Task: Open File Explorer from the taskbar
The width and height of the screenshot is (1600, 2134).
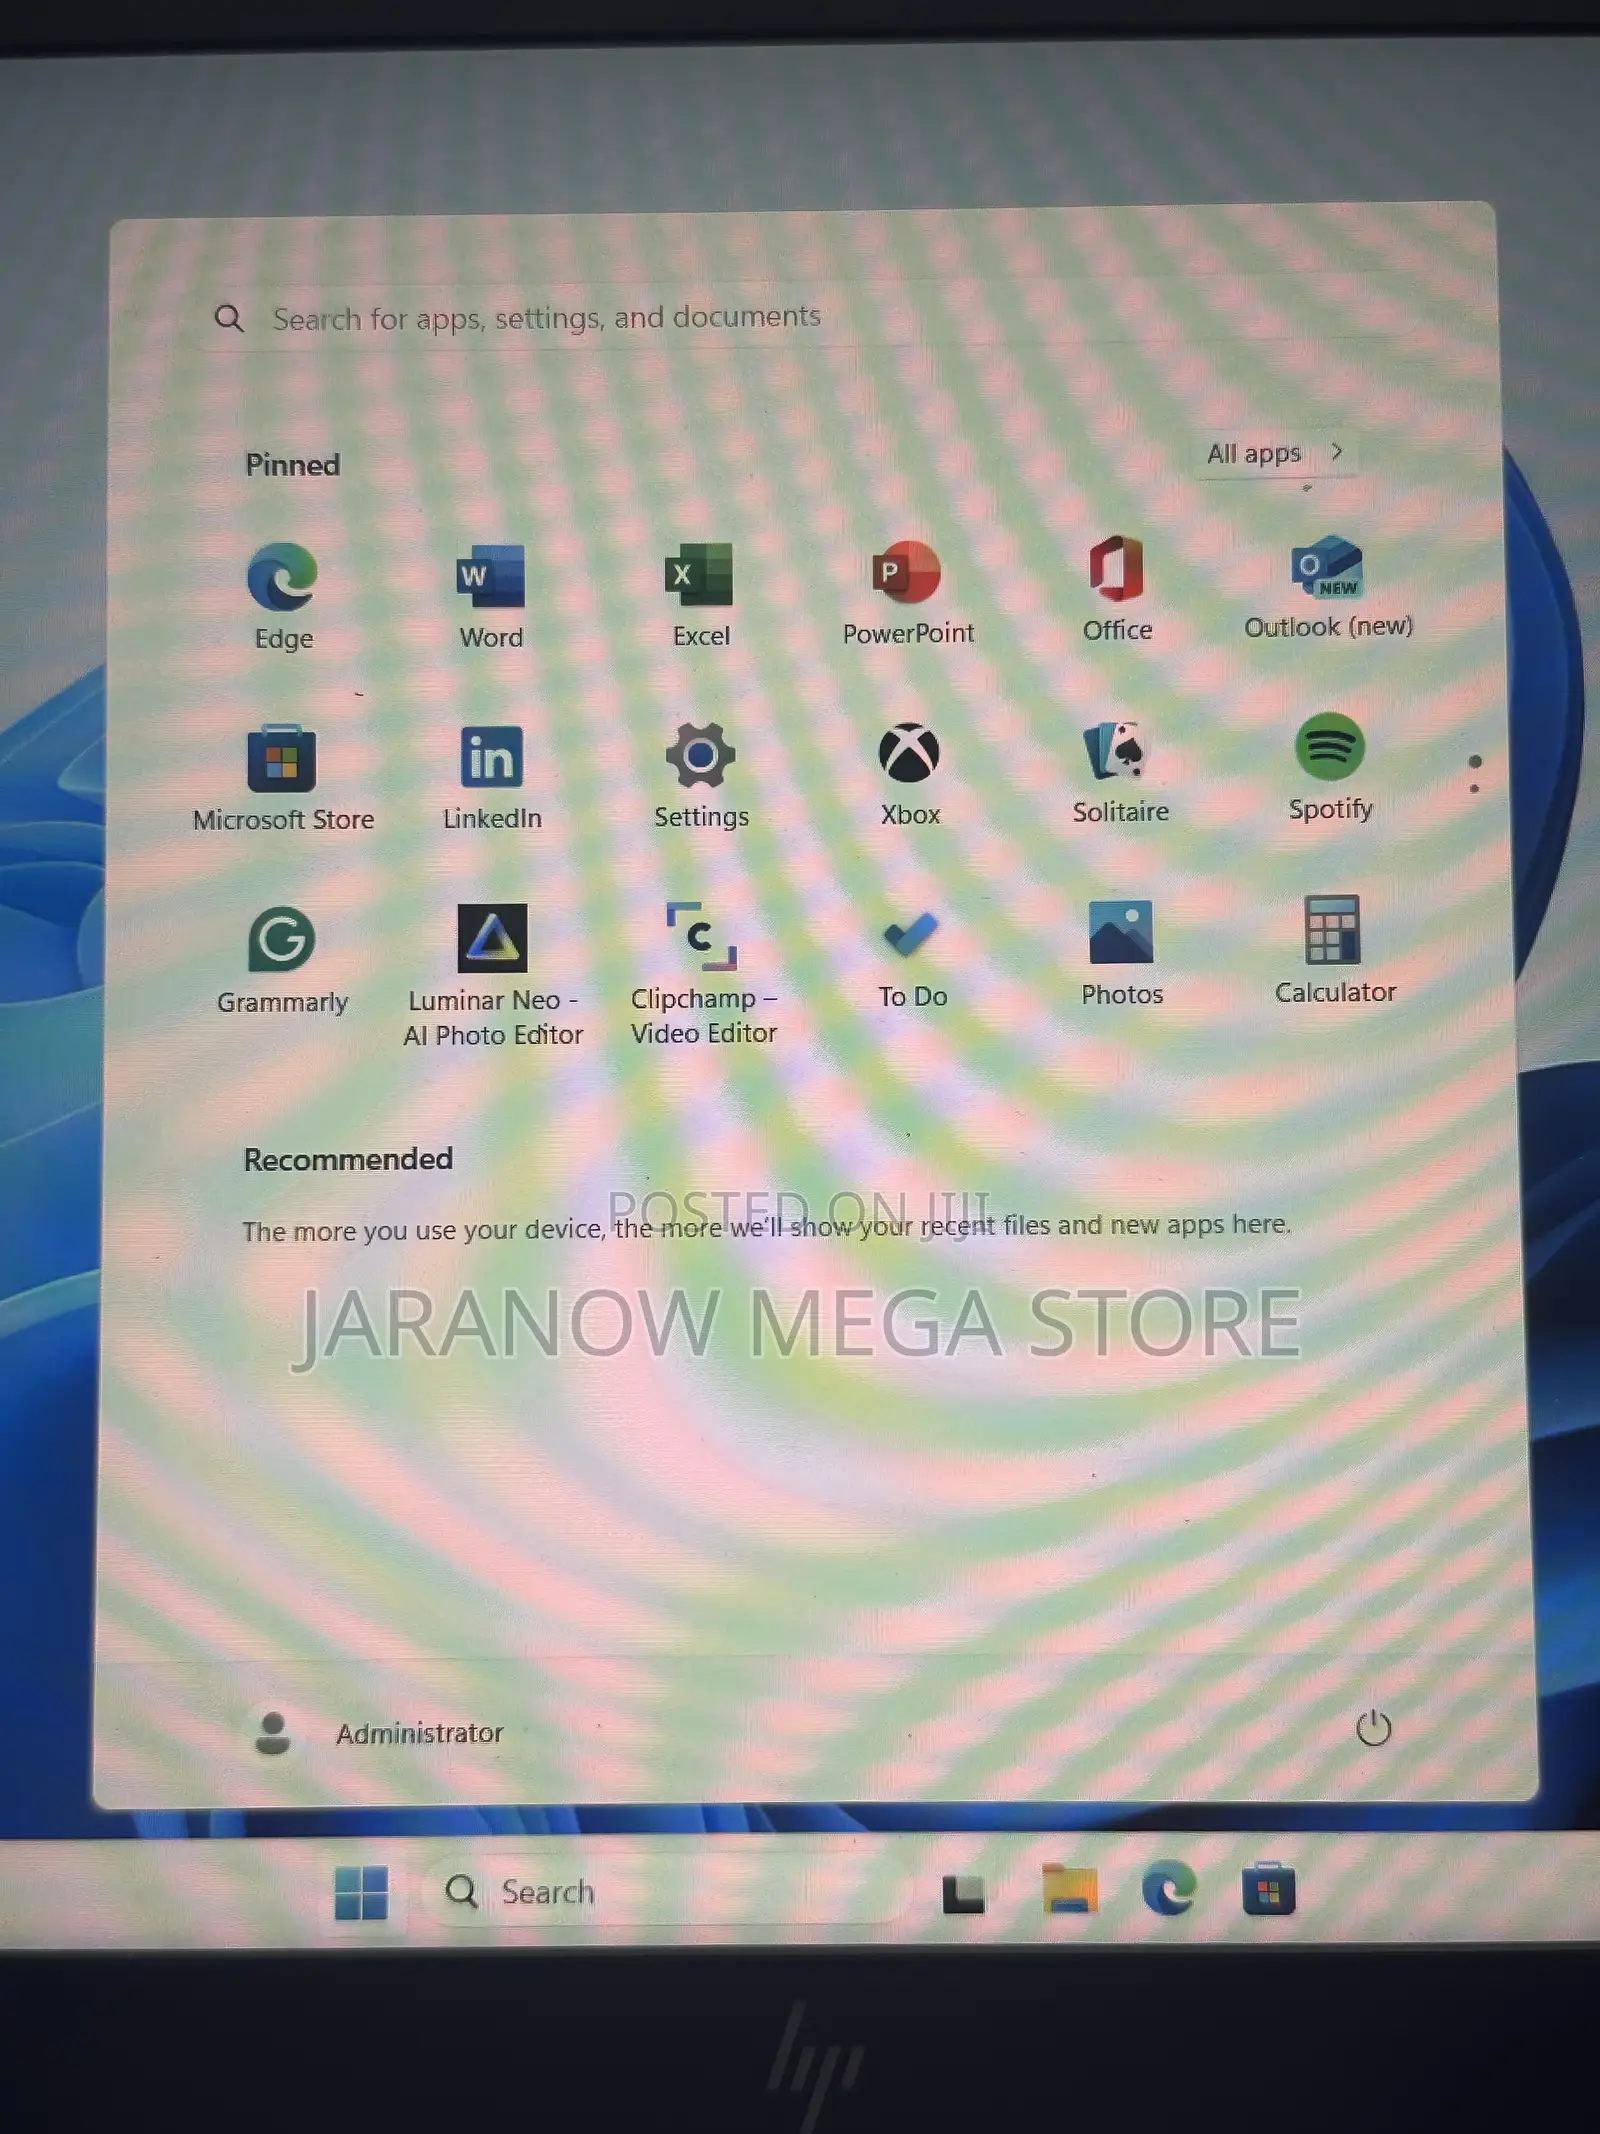Action: pos(1068,1890)
